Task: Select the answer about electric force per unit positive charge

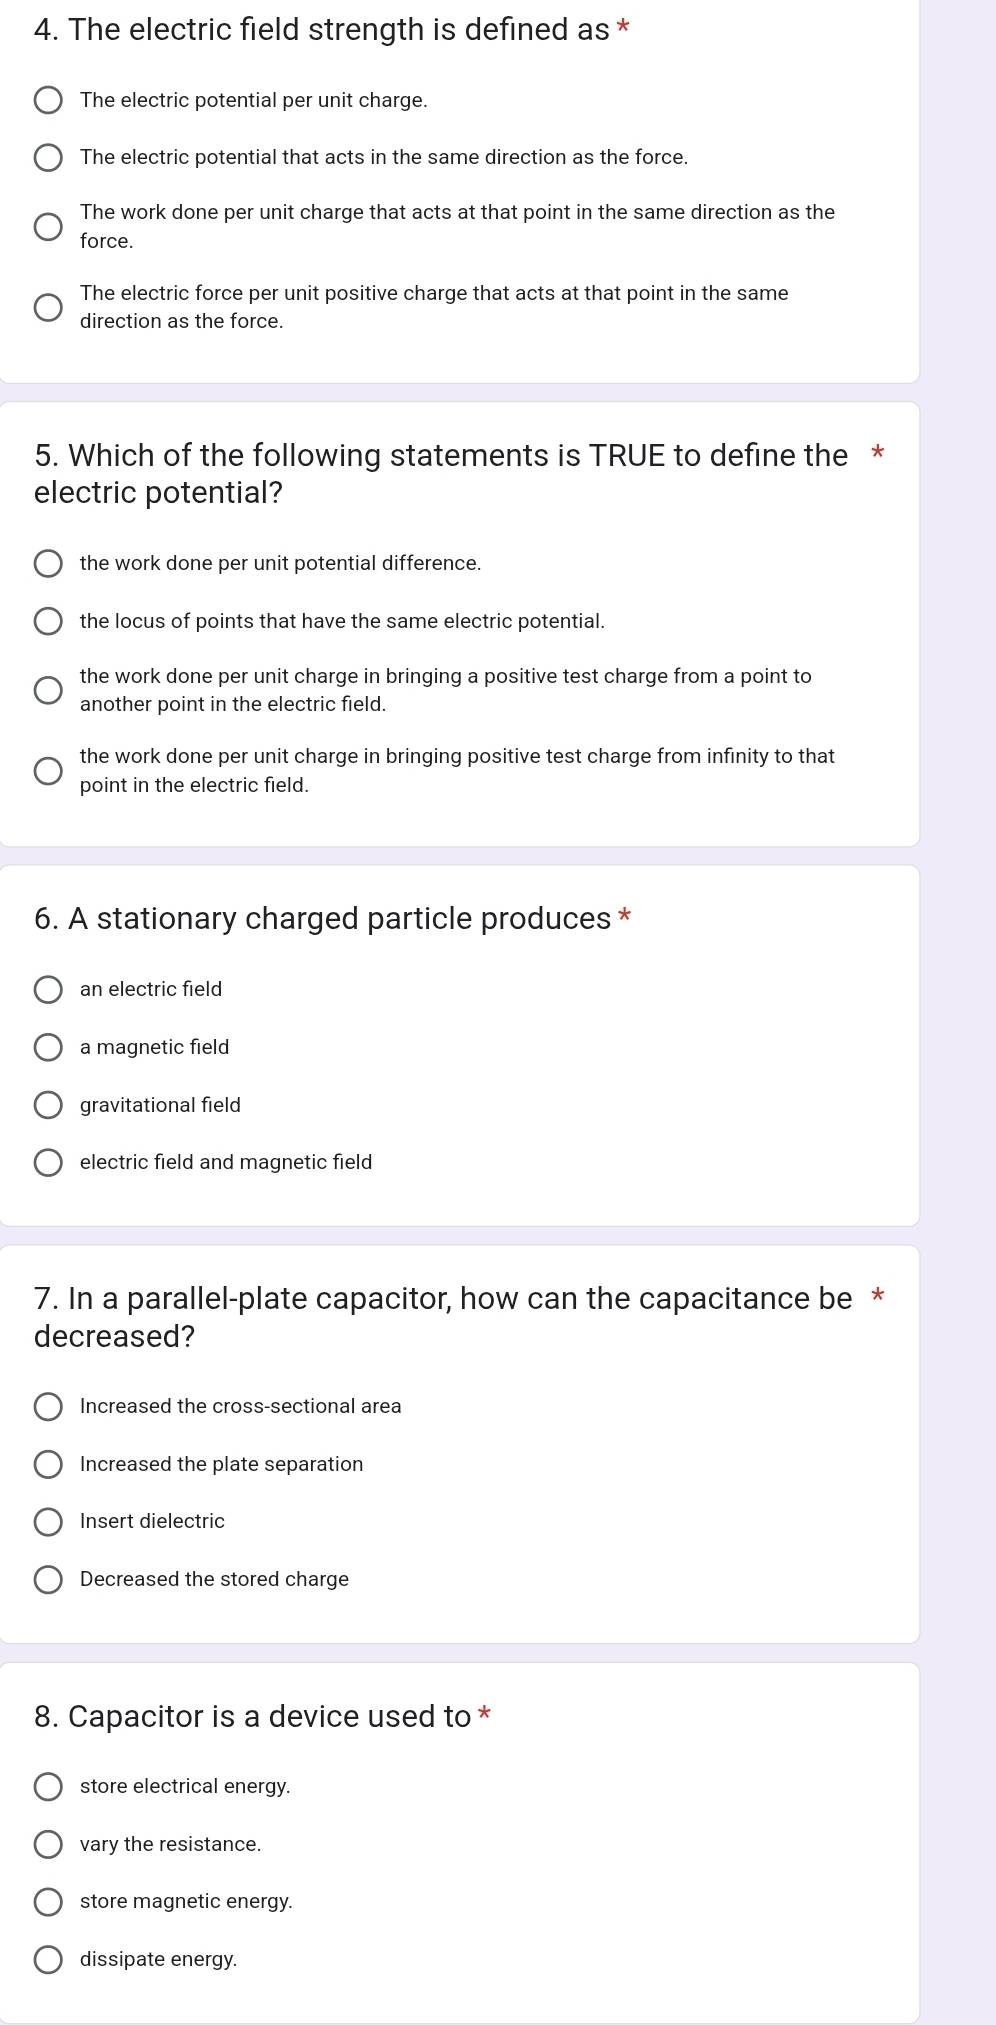Action: [x=48, y=306]
